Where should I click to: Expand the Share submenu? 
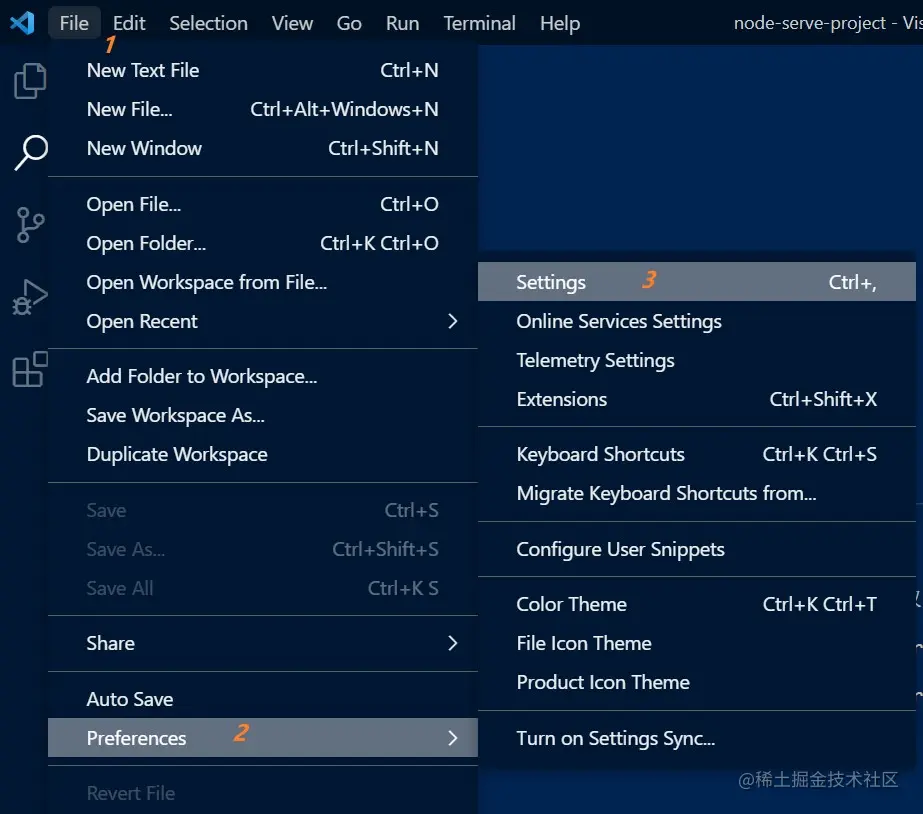263,643
